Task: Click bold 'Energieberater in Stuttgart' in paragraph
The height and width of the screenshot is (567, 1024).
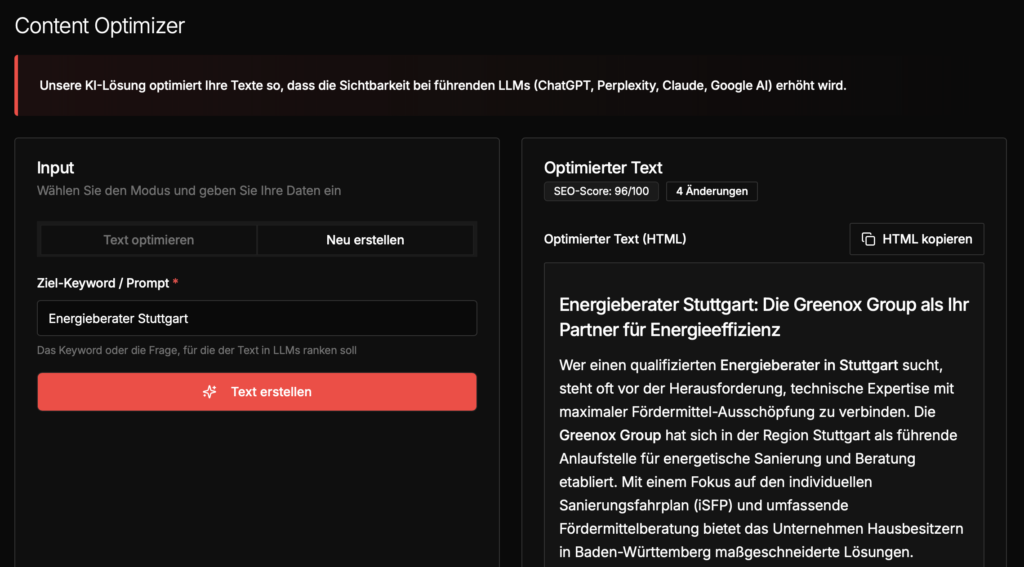Action: [x=809, y=364]
